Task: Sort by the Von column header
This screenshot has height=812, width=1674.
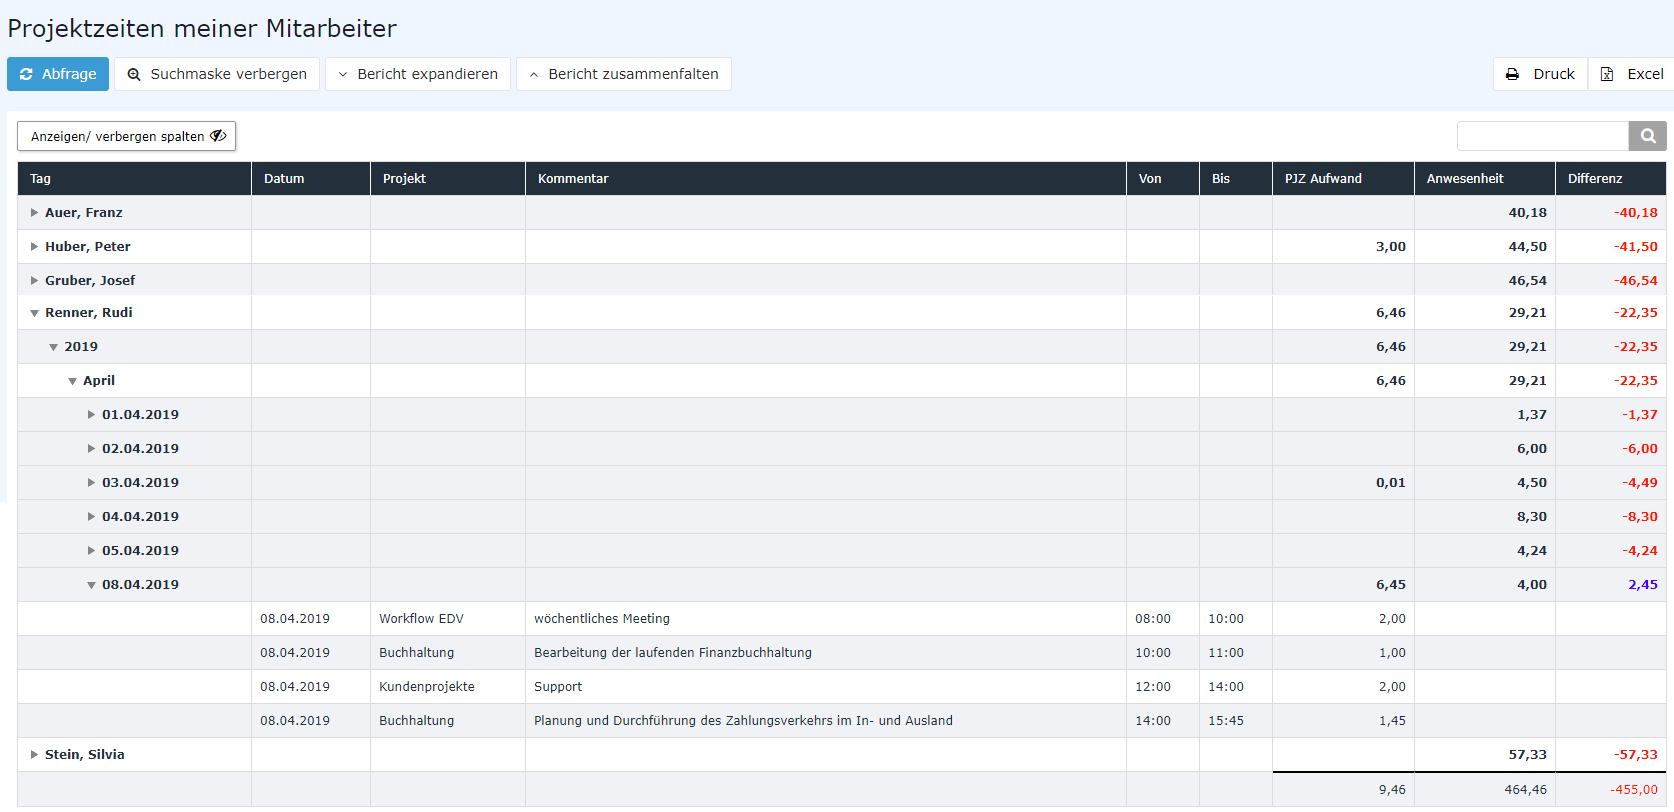Action: pos(1163,179)
